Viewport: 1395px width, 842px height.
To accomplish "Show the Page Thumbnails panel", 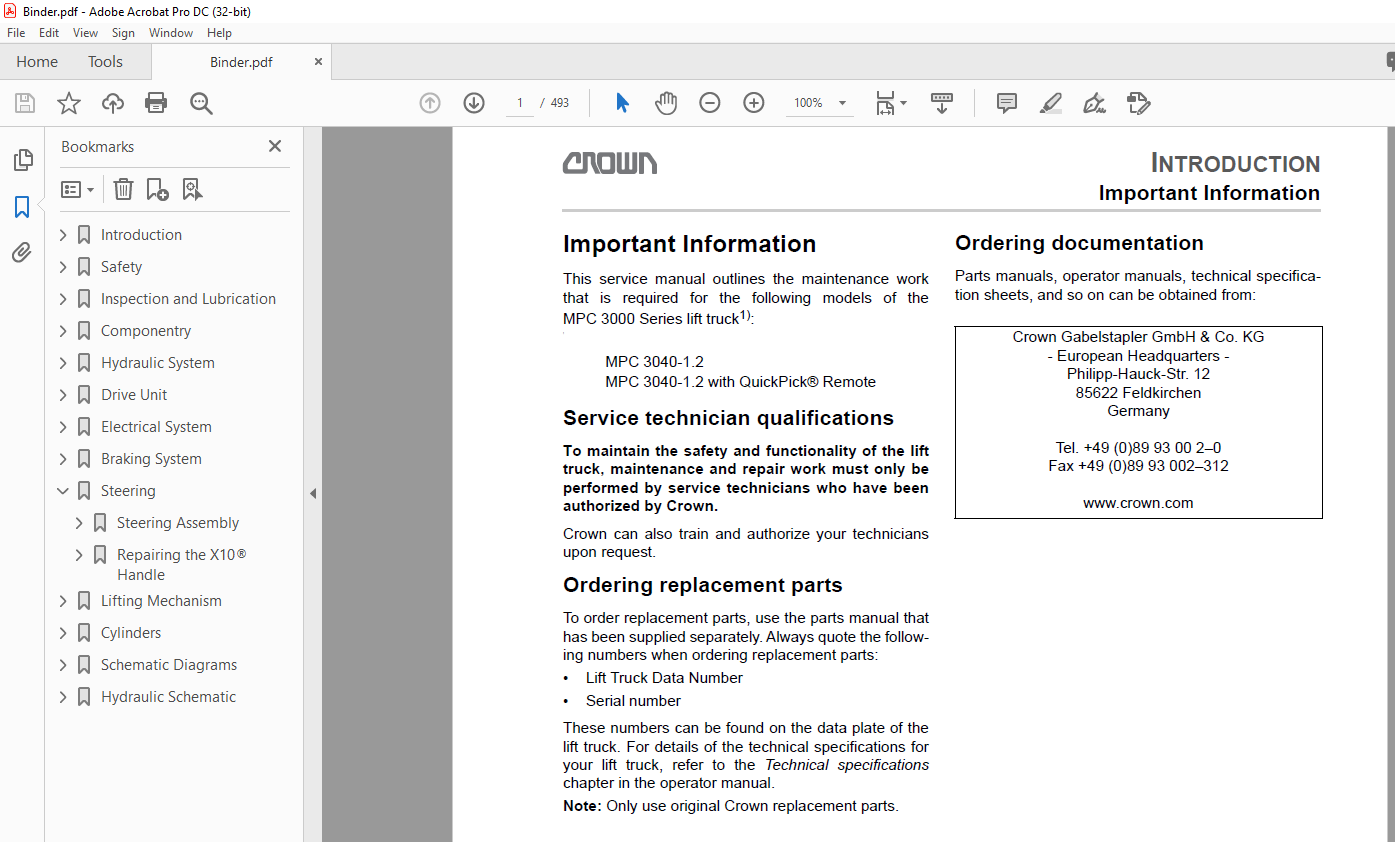I will coord(22,160).
